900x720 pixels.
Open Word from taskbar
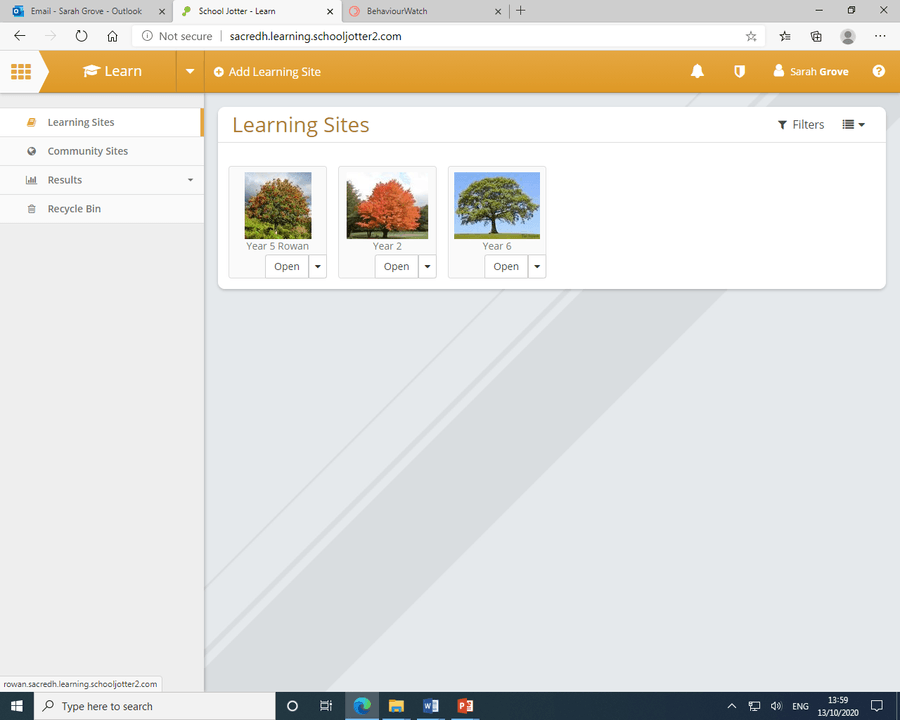pos(430,706)
